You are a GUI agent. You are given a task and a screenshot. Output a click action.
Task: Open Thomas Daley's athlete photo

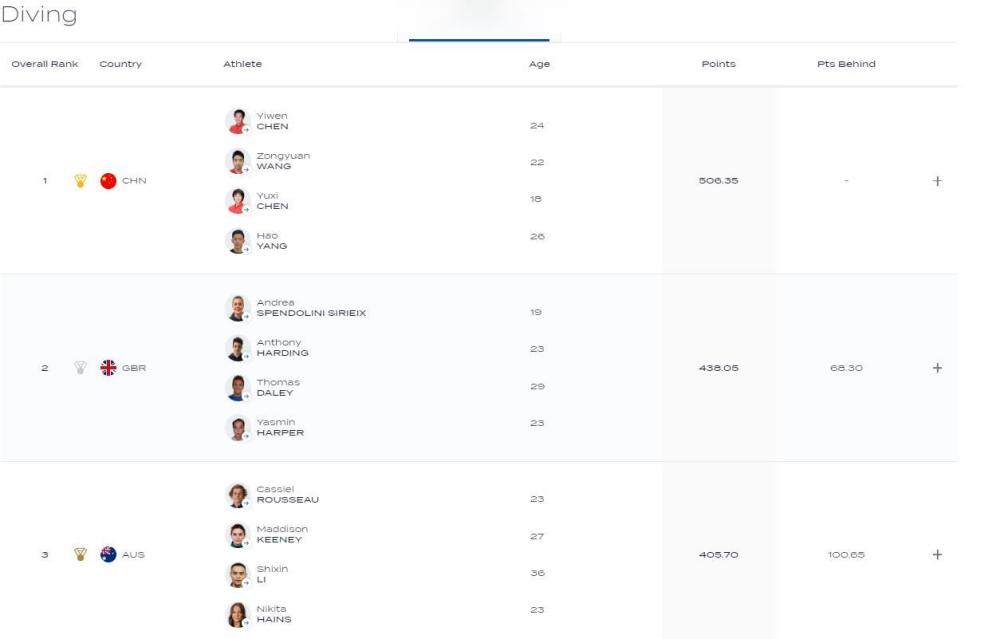238,387
